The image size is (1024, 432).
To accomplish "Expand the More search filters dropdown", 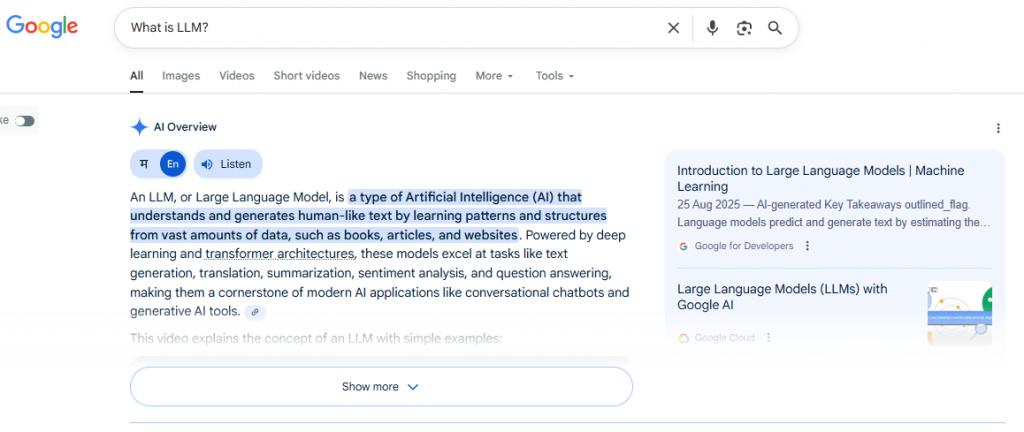I will click(x=494, y=76).
